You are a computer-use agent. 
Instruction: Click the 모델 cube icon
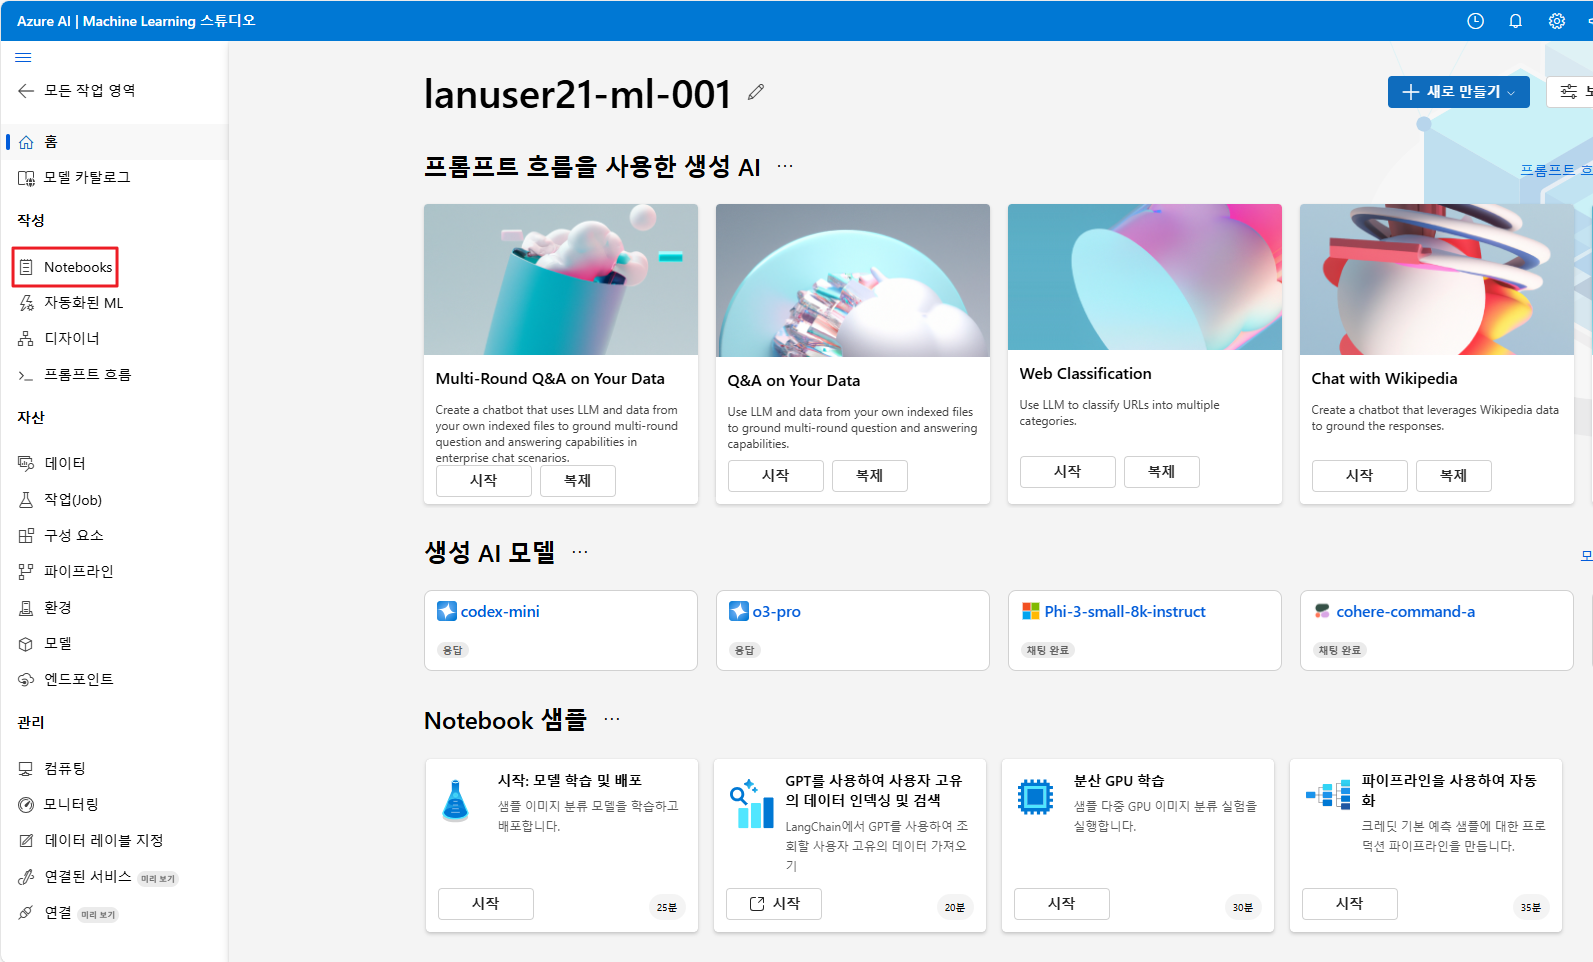tap(26, 643)
